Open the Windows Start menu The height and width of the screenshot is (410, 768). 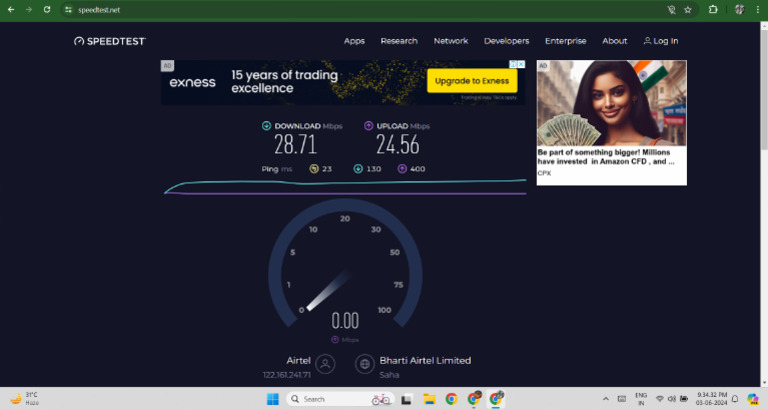coord(273,399)
